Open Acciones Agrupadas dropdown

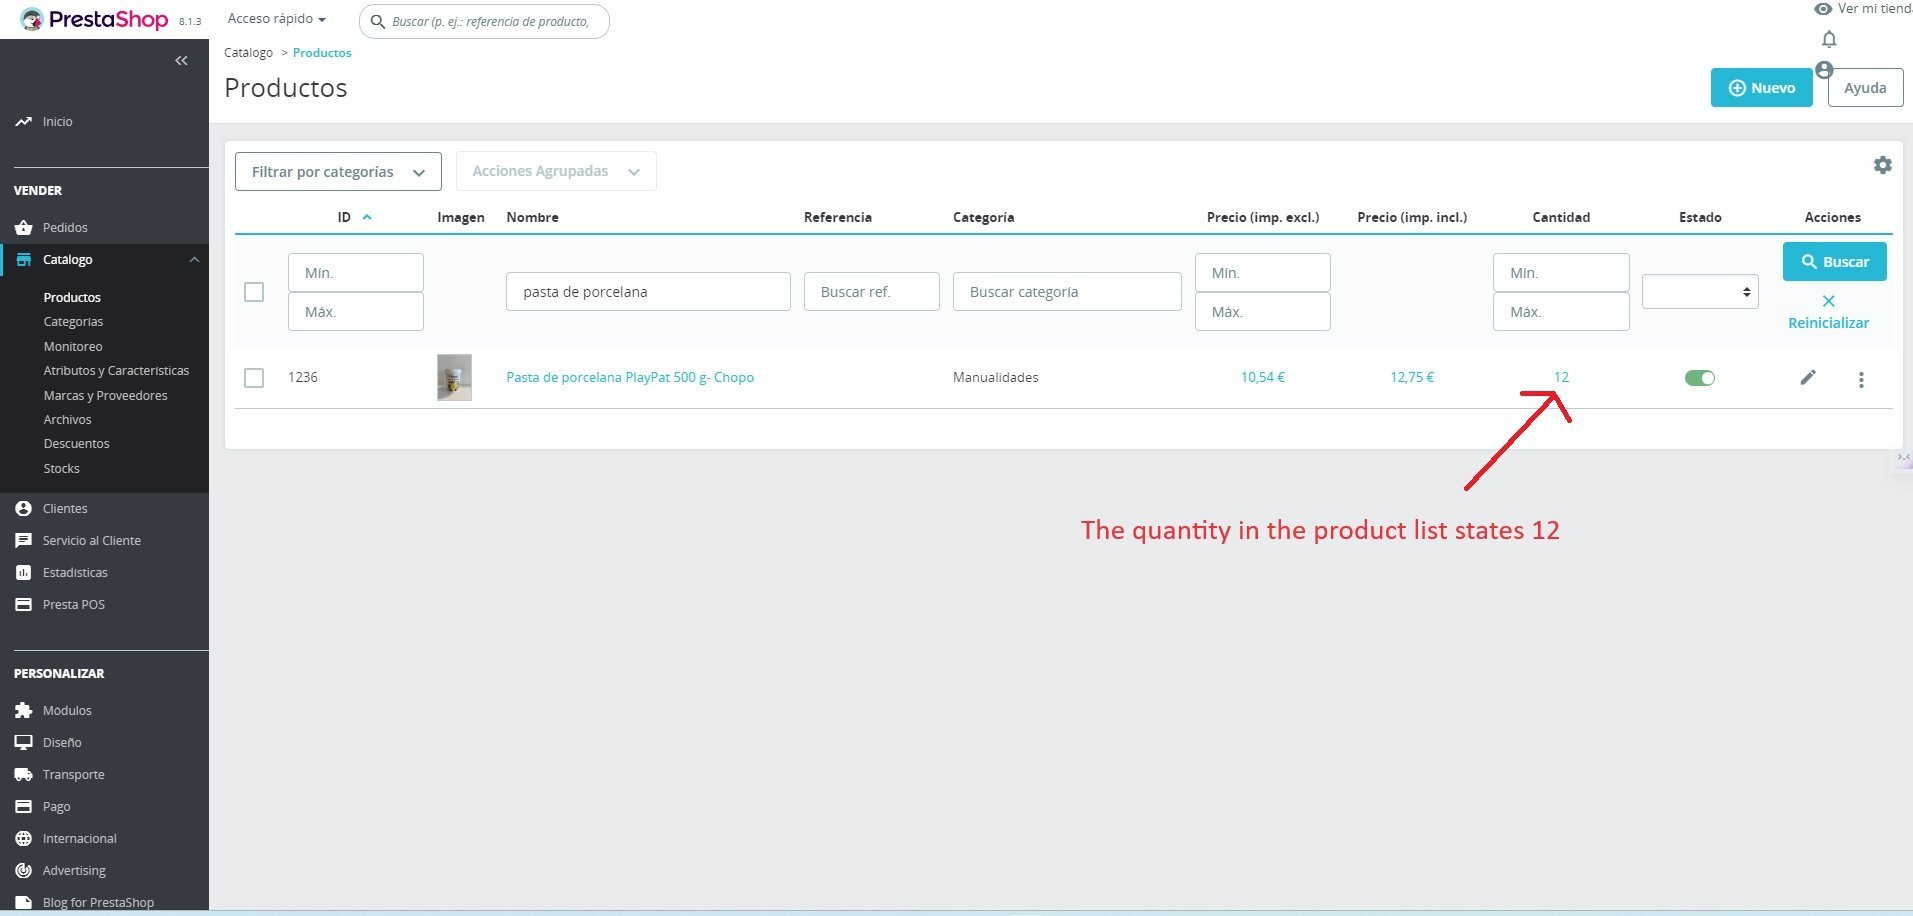[556, 171]
